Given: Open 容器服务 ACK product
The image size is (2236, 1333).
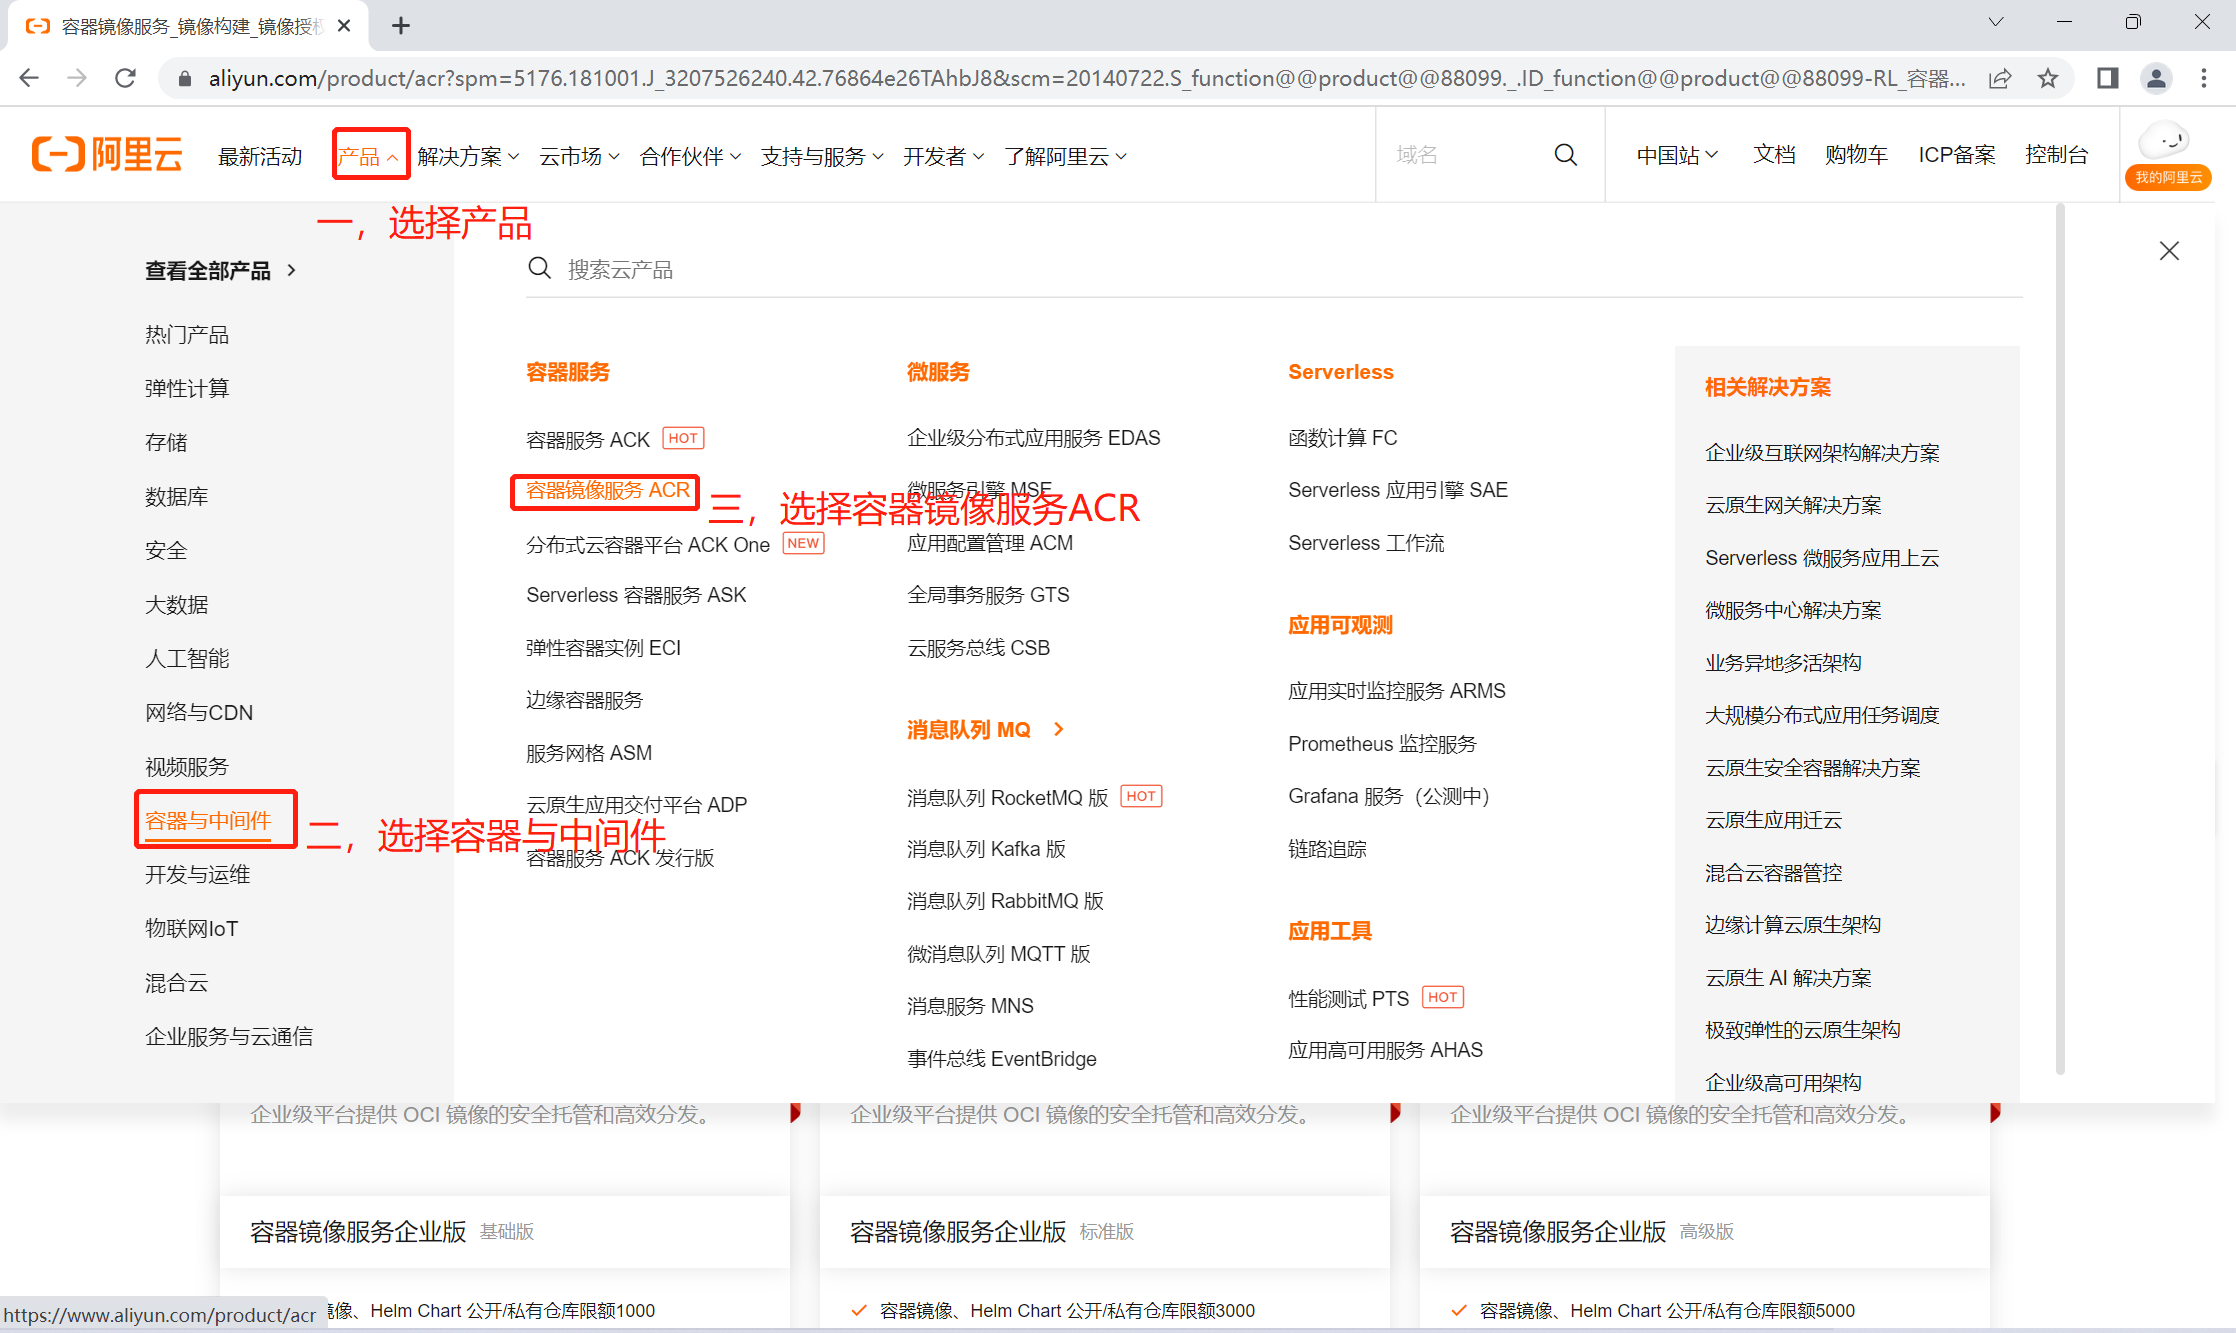Looking at the screenshot, I should pos(588,439).
